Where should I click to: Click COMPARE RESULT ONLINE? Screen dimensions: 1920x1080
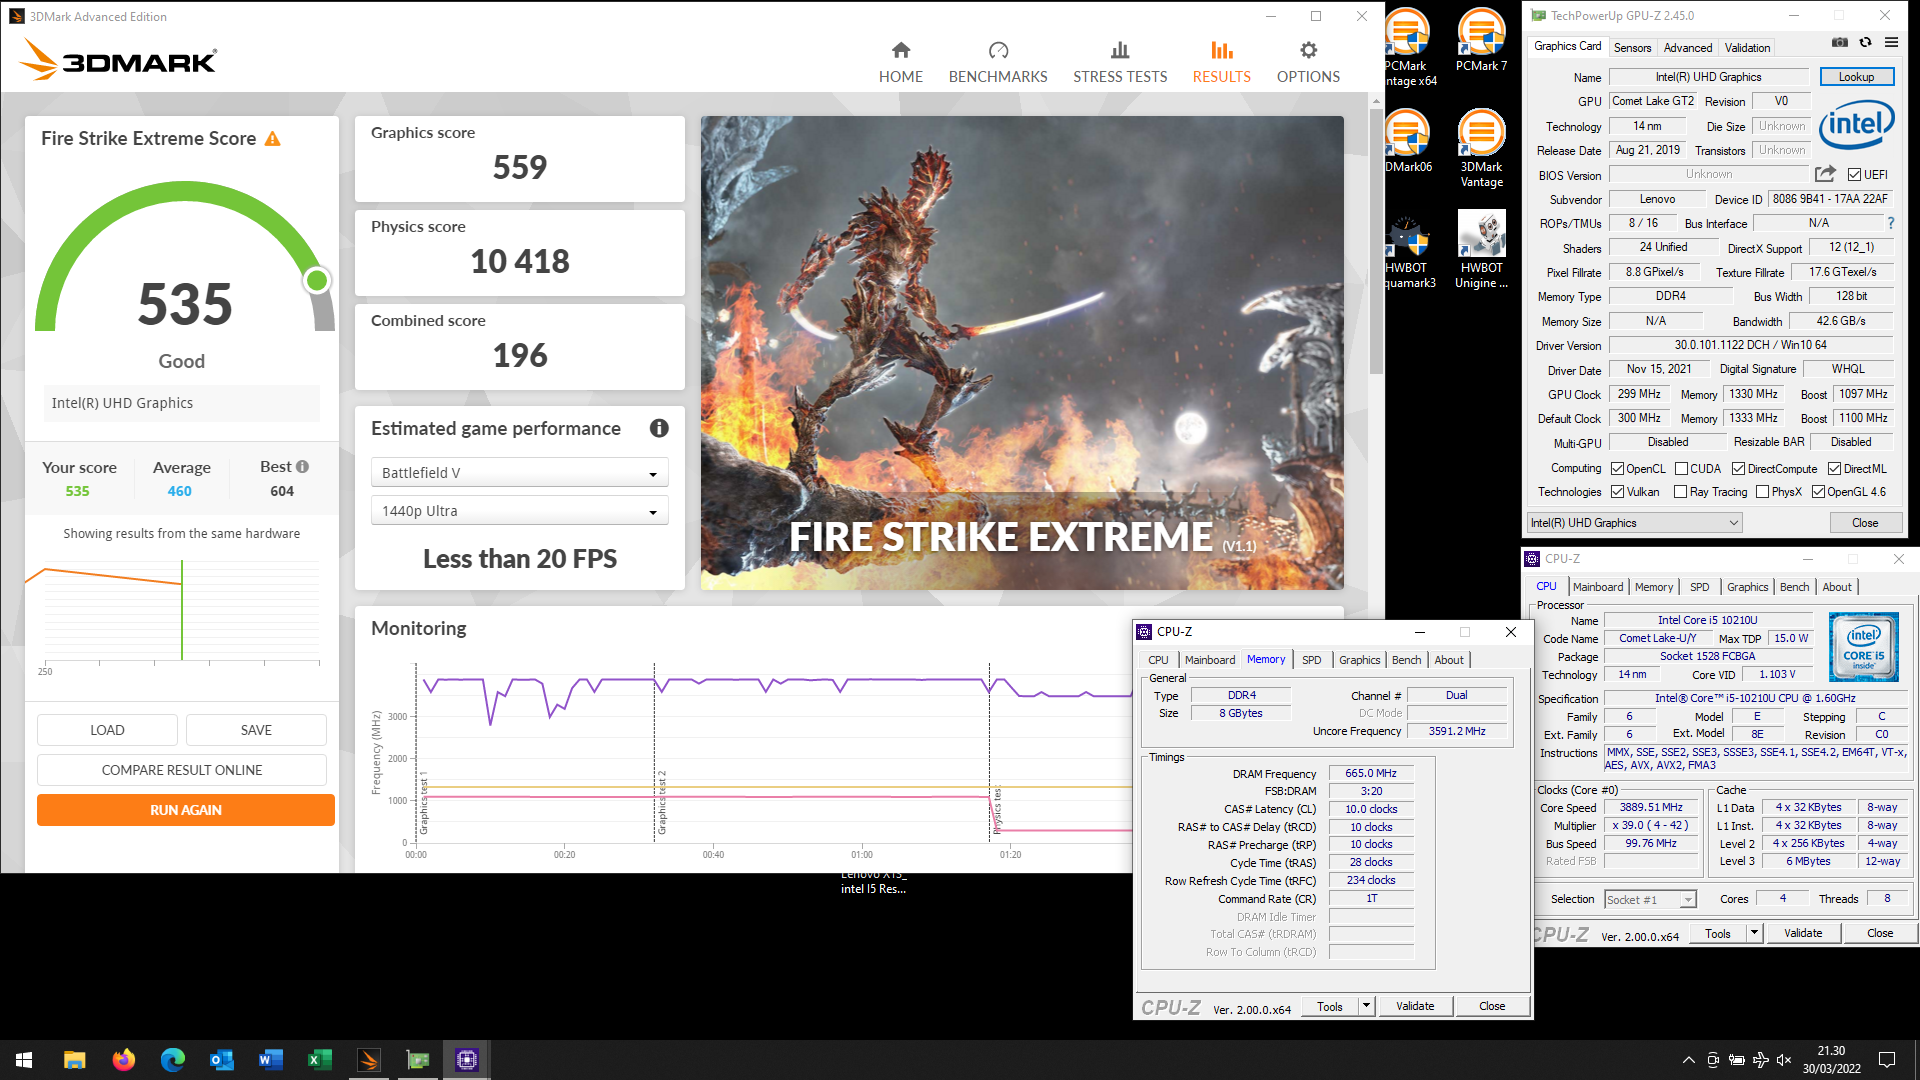[182, 770]
